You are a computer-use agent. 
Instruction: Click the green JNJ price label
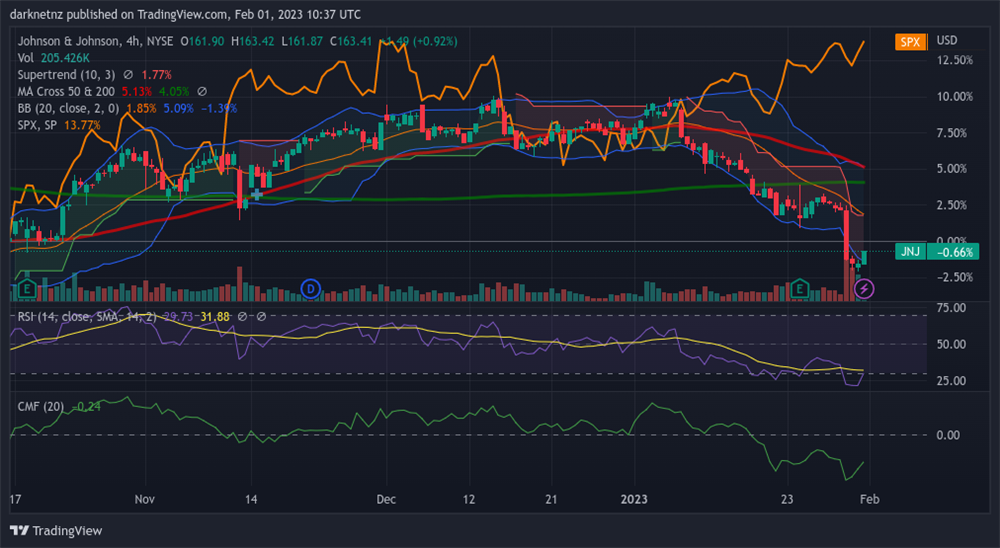[x=910, y=252]
